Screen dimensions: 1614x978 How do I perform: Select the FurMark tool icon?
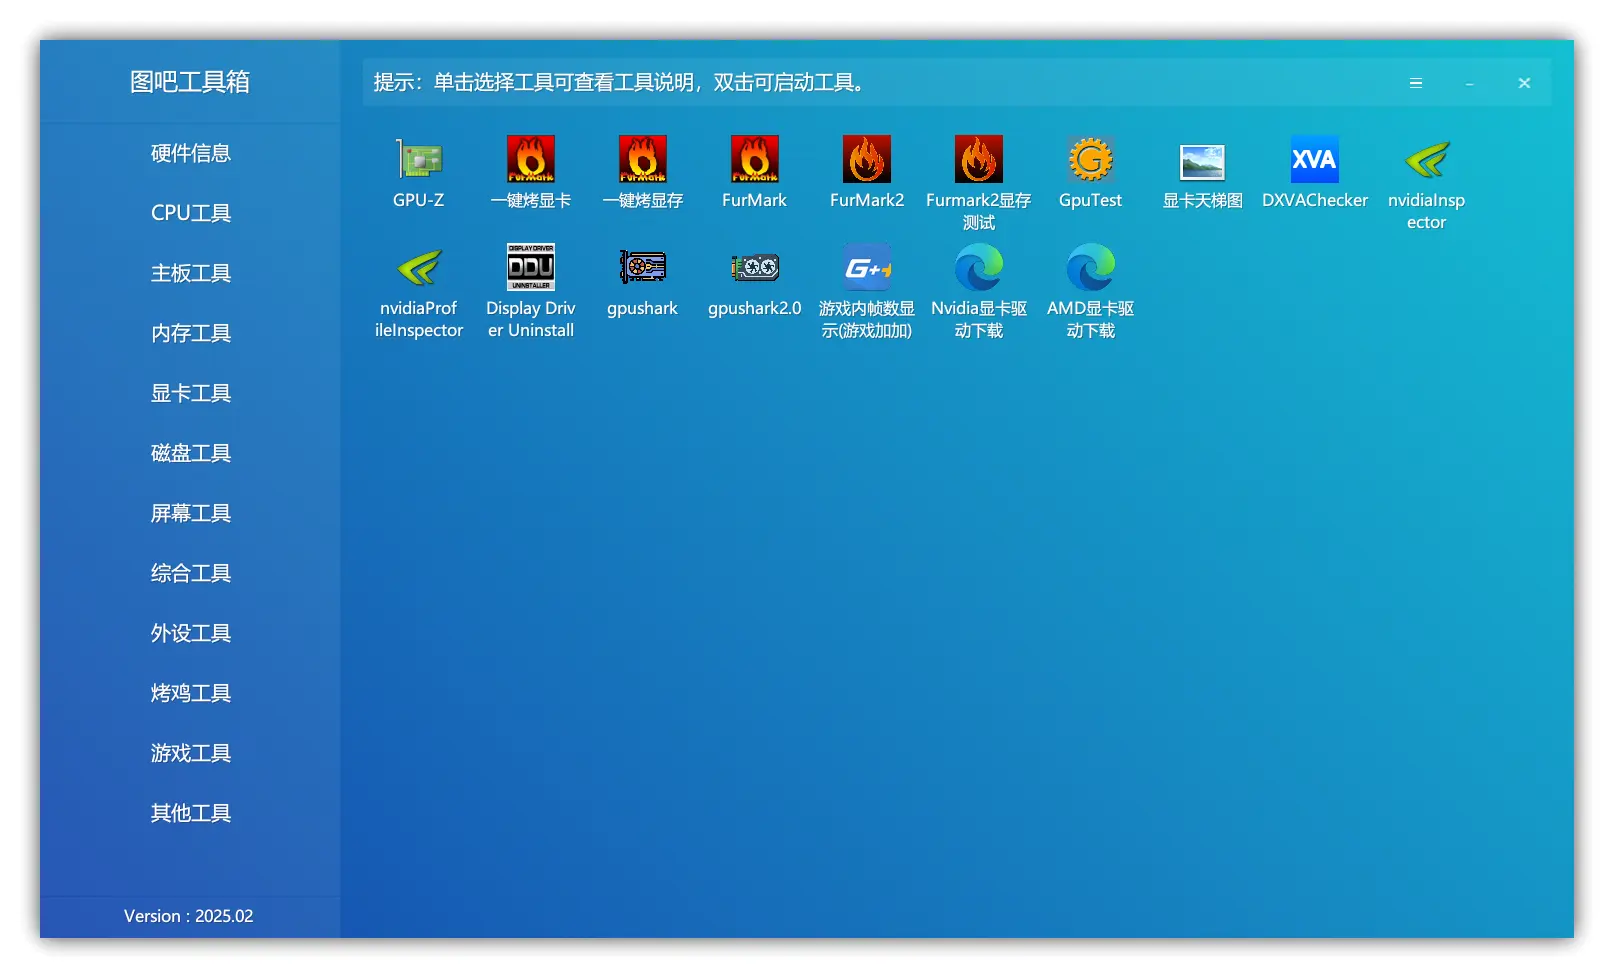click(755, 160)
